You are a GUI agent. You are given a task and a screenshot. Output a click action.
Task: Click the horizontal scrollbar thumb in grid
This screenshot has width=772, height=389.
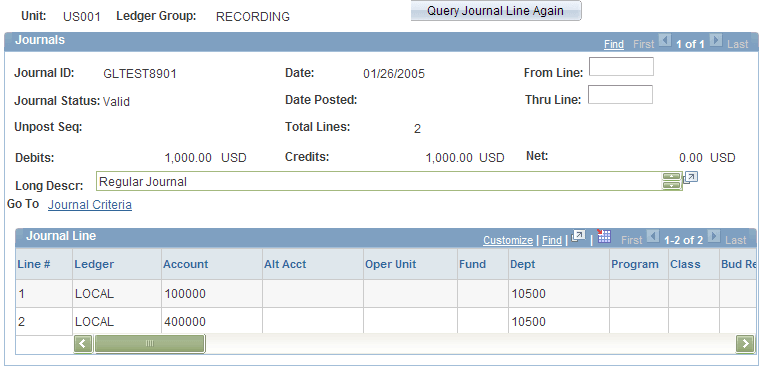click(150, 344)
